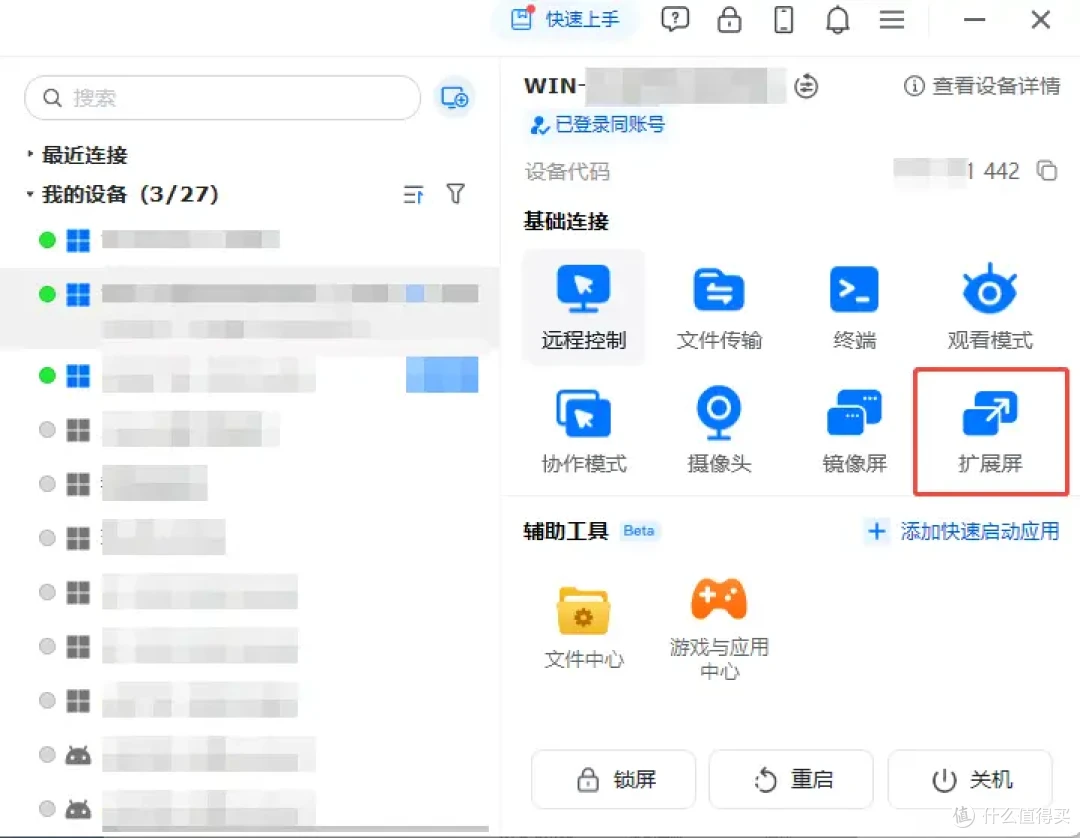The height and width of the screenshot is (838, 1080).
Task: Open 远程控制 remote control
Action: pyautogui.click(x=583, y=307)
